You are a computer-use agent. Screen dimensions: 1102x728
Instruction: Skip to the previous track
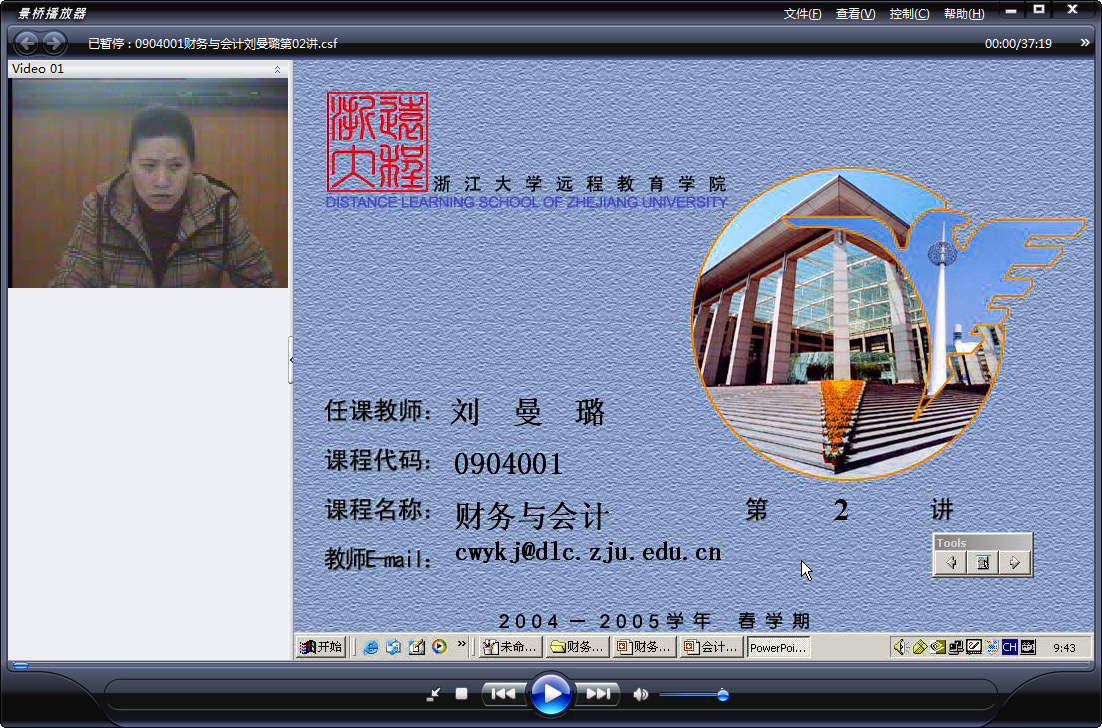(x=503, y=694)
